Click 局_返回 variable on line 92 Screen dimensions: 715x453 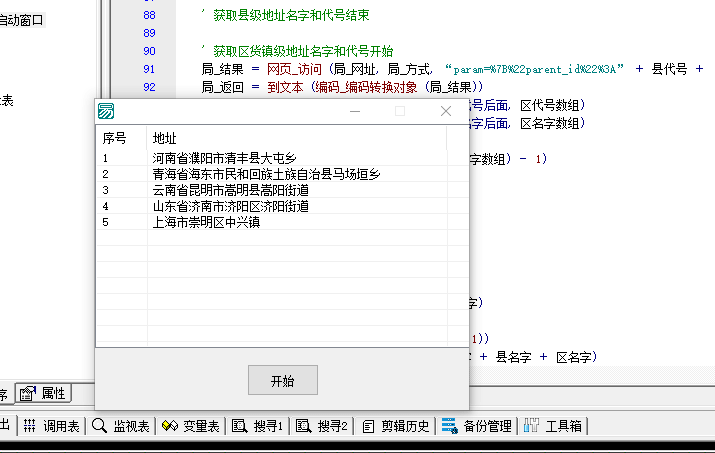coord(223,87)
